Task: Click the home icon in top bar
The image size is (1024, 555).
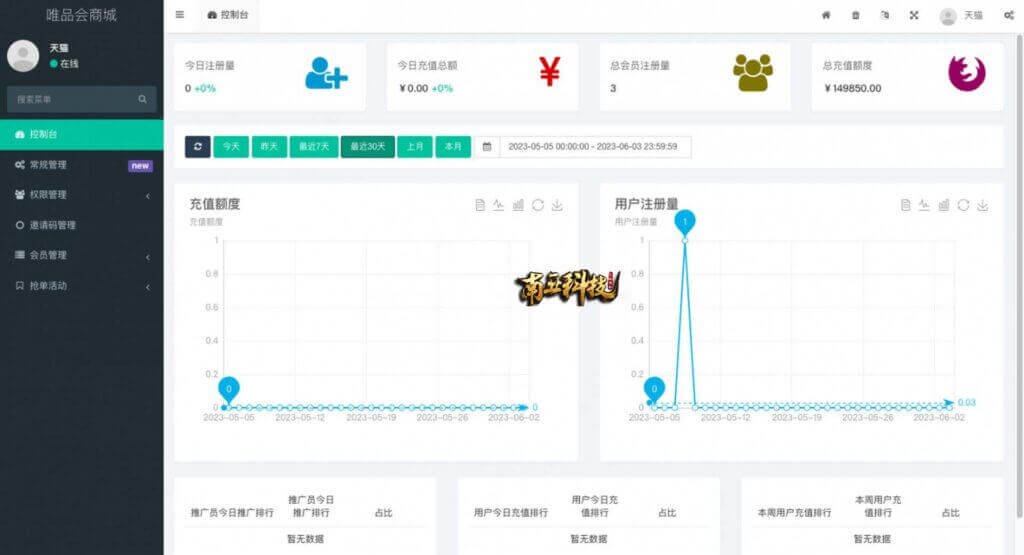Action: click(826, 15)
